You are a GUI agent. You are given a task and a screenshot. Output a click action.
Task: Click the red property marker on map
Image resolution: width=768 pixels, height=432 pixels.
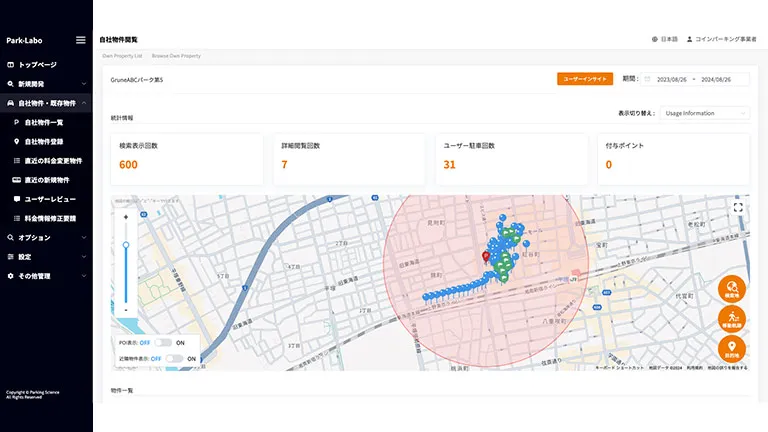tap(486, 257)
